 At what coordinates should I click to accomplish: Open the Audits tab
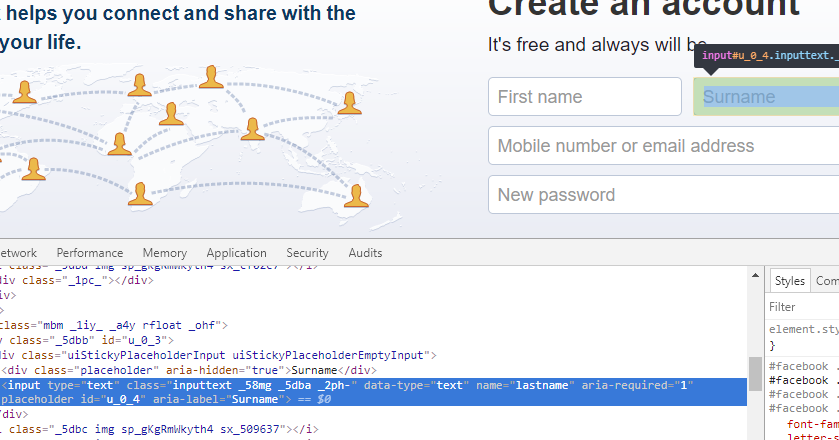click(365, 253)
